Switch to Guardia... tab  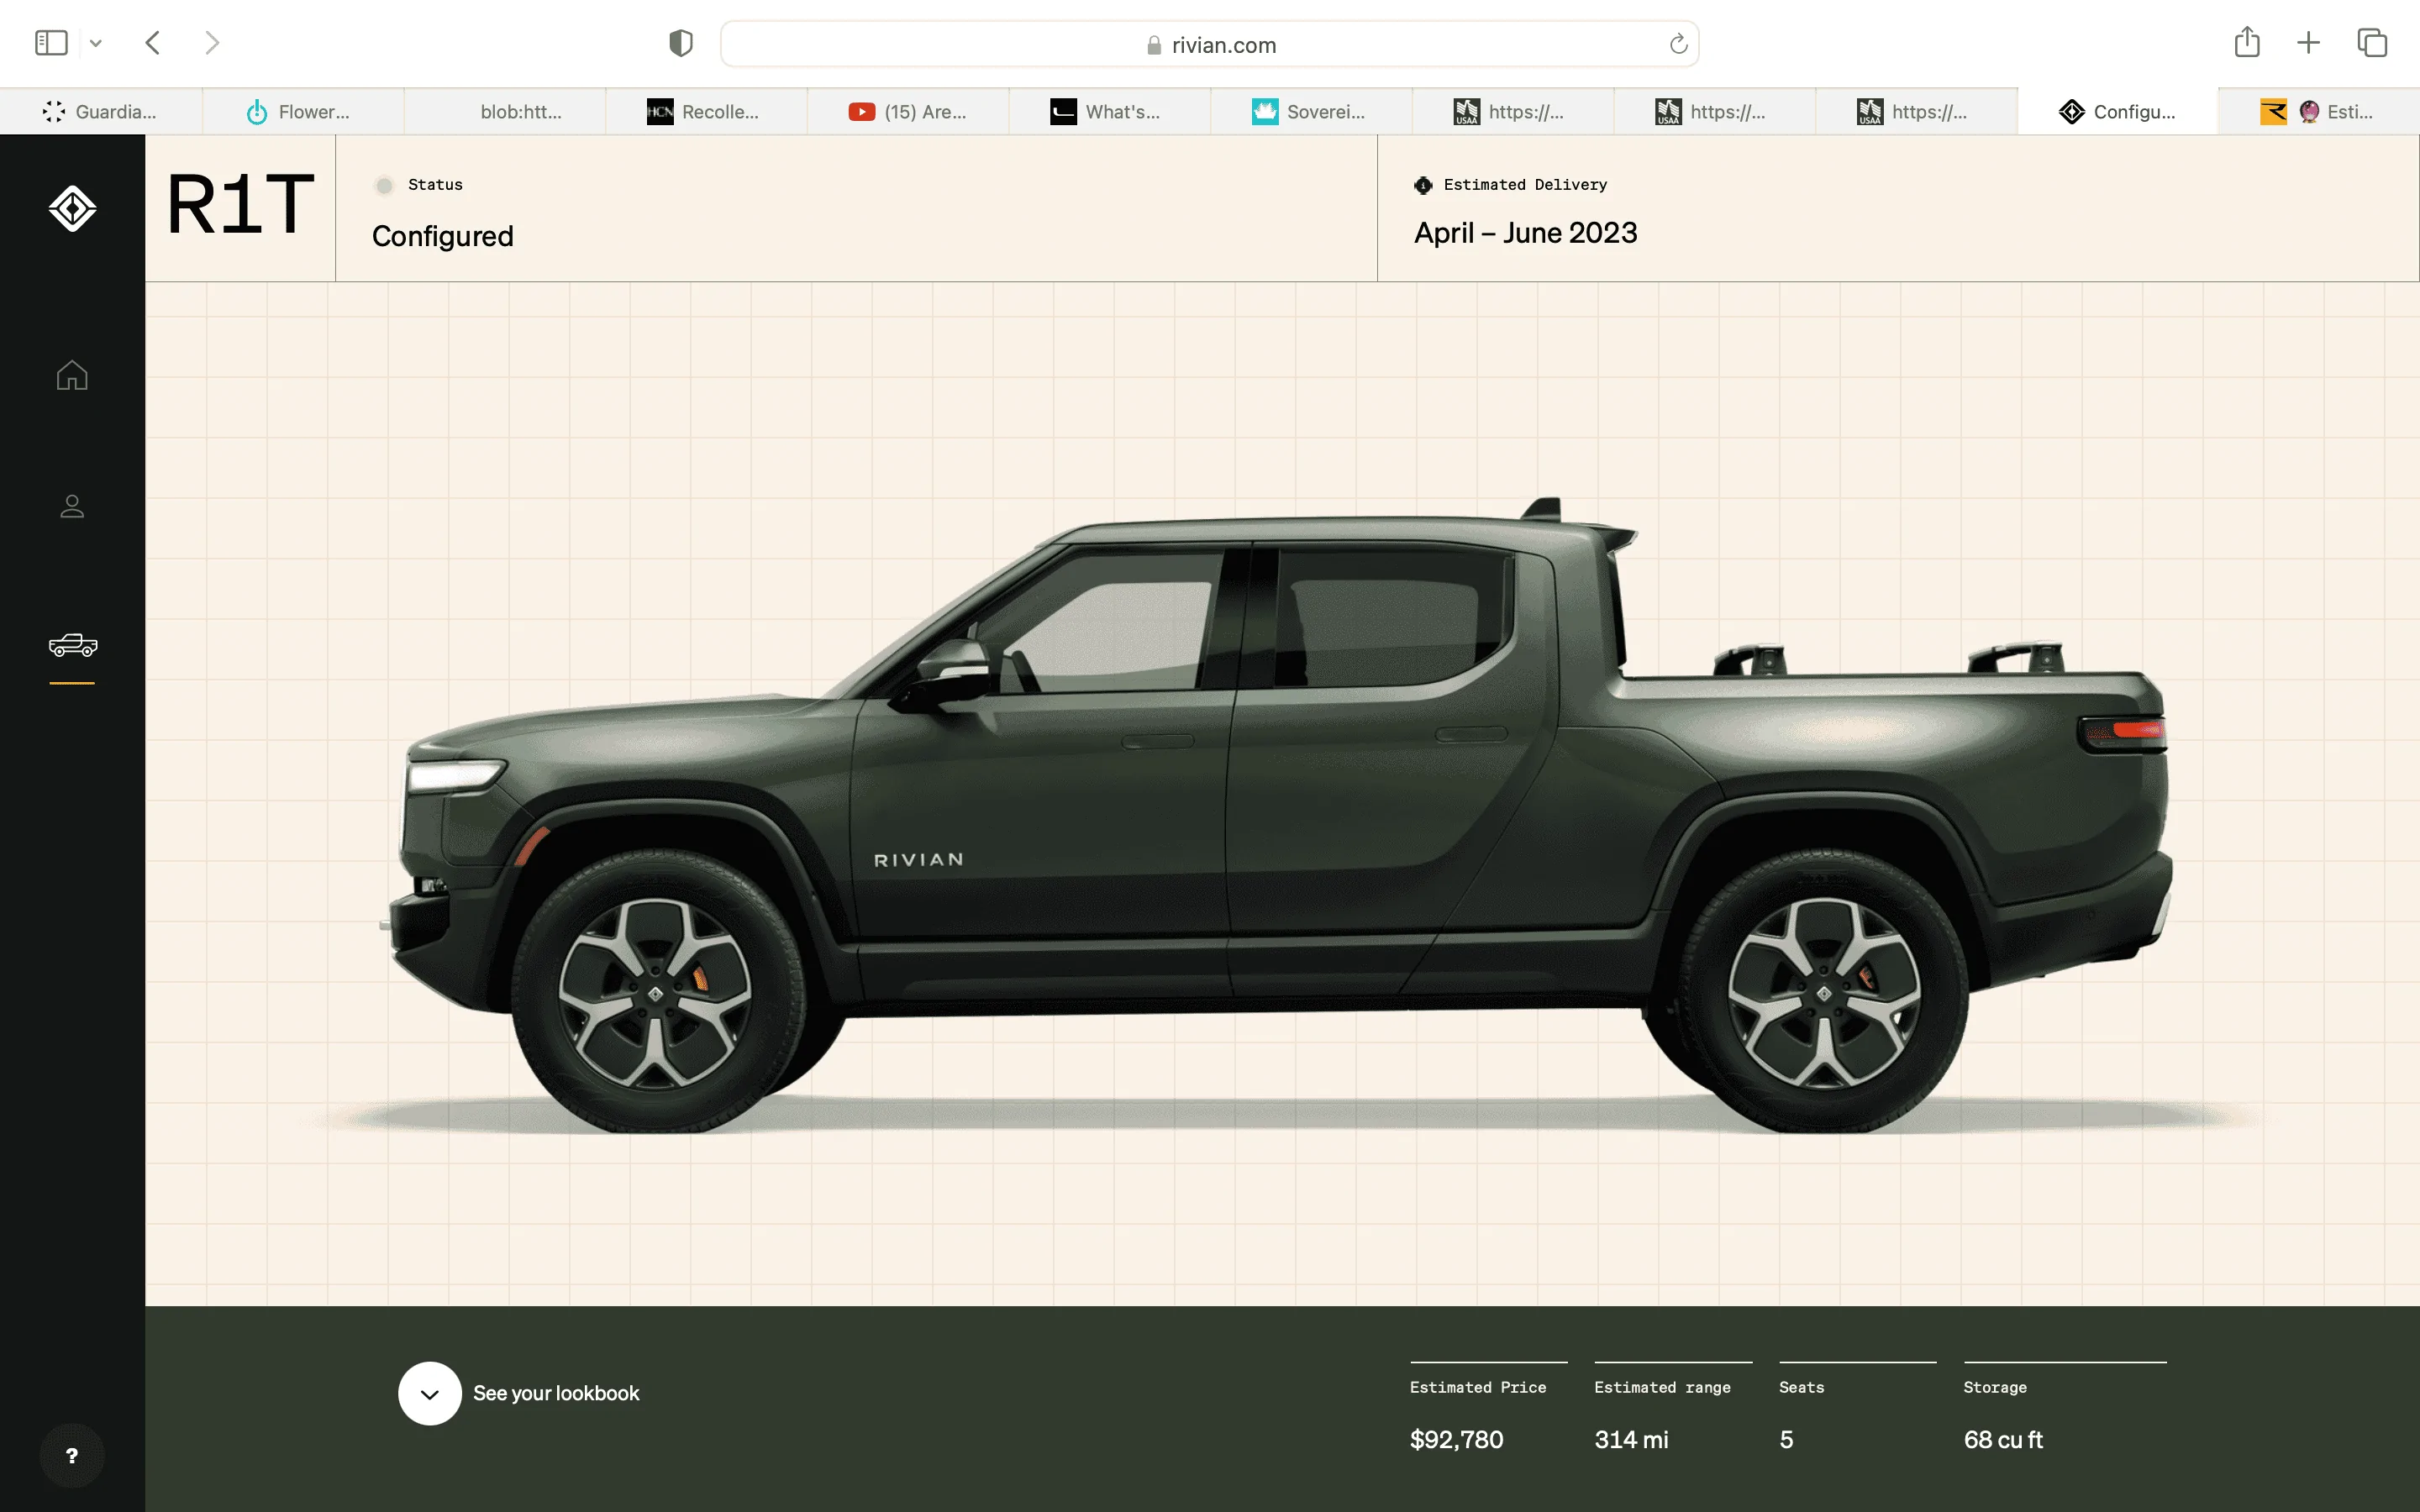[101, 112]
